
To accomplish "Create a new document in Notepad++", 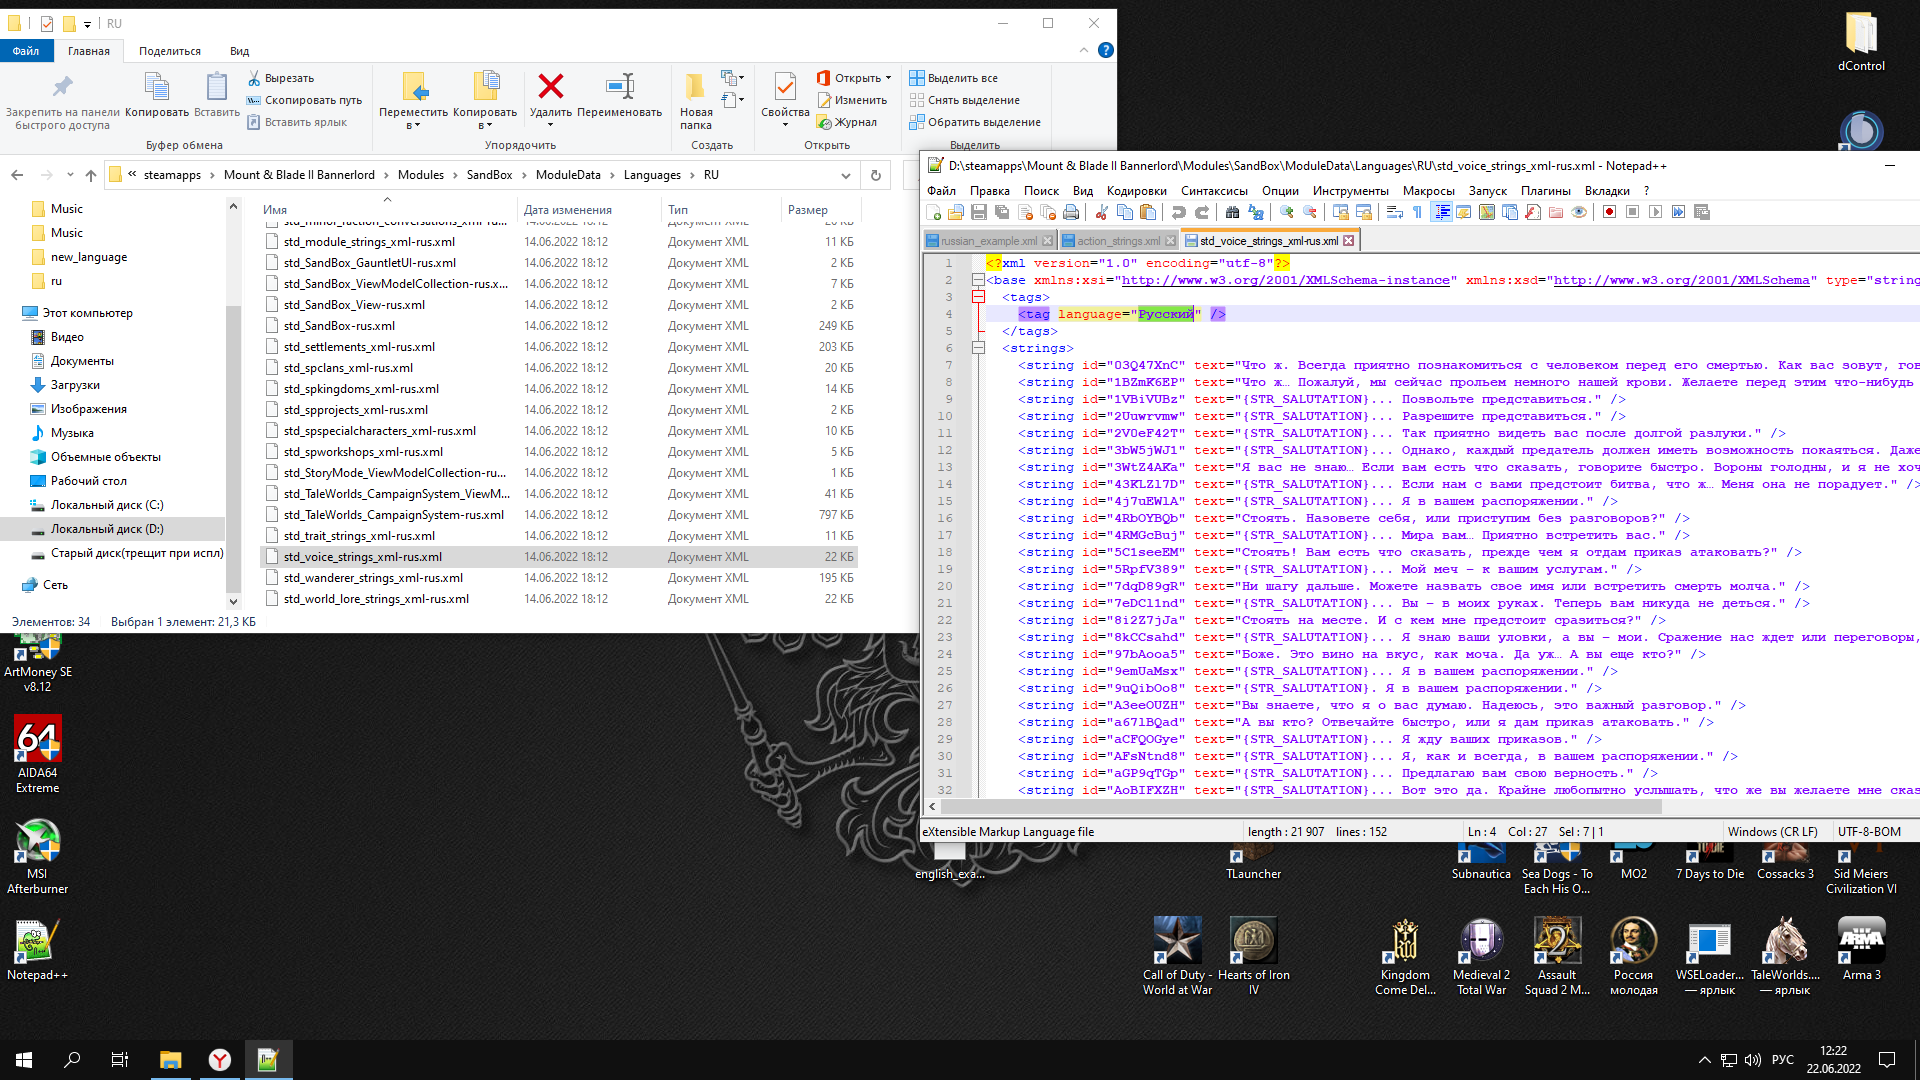I will point(933,212).
